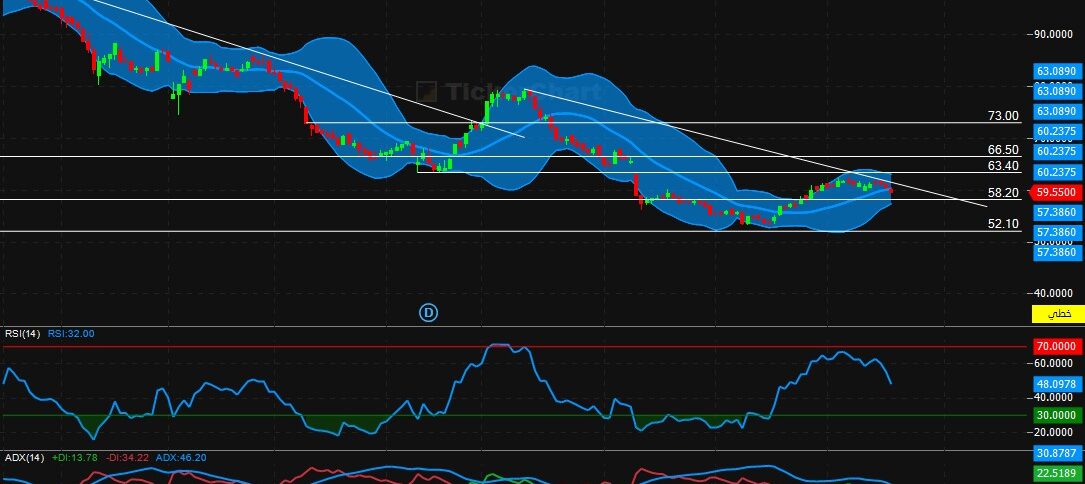Click the green 30.0000 RSI oversold tag
Viewport: 1085px width, 484px height.
(x=1055, y=415)
